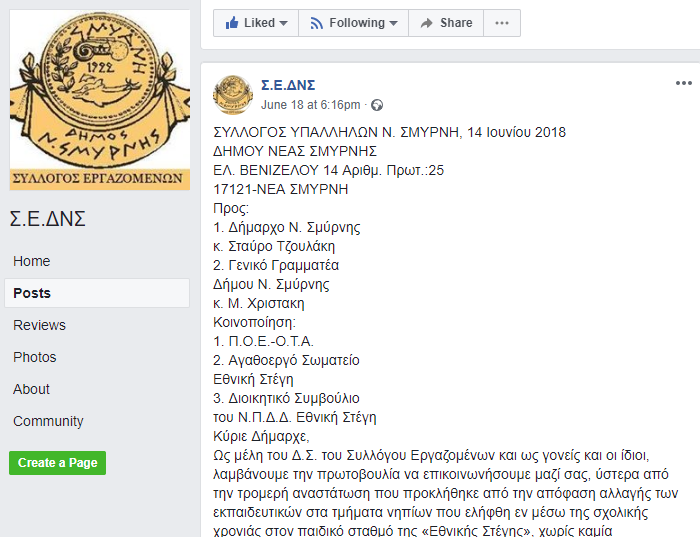Expand the Following dropdown
Screen dimensions: 700x537
click(x=353, y=23)
